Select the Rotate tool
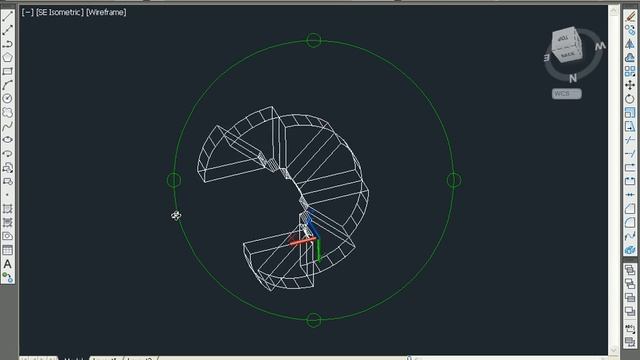 pos(630,98)
